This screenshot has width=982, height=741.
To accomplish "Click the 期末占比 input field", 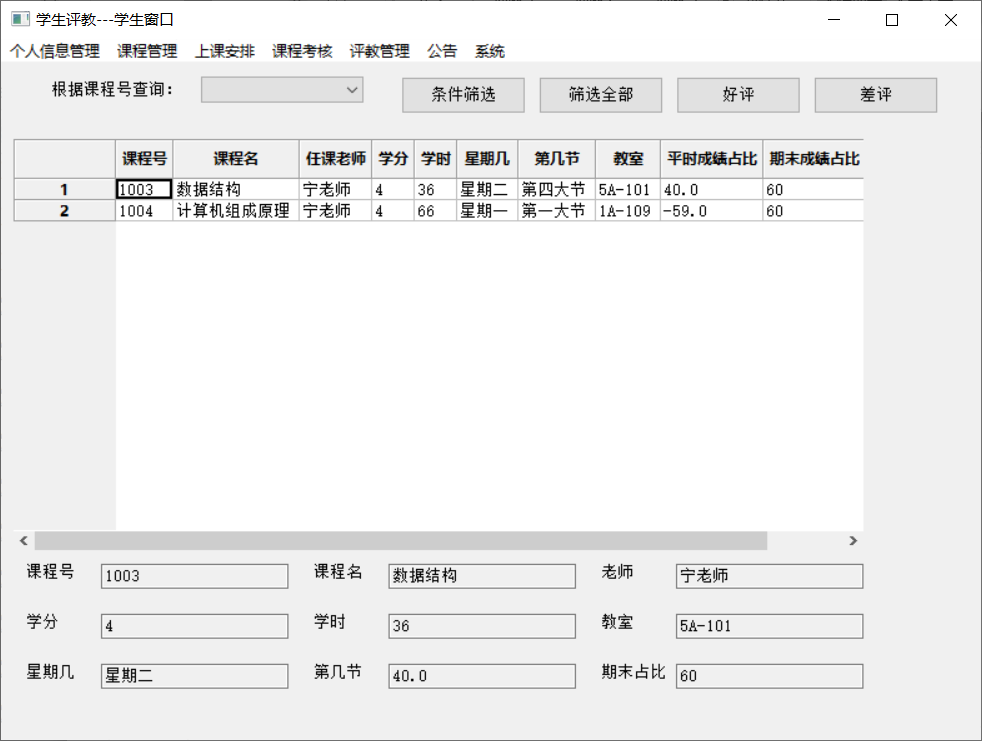I will (770, 676).
